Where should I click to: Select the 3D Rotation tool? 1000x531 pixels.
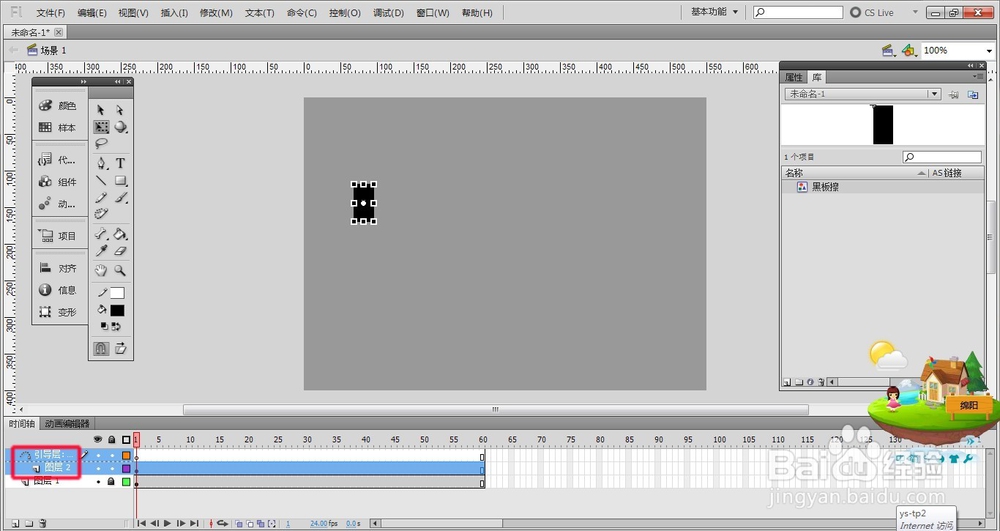tap(120, 127)
